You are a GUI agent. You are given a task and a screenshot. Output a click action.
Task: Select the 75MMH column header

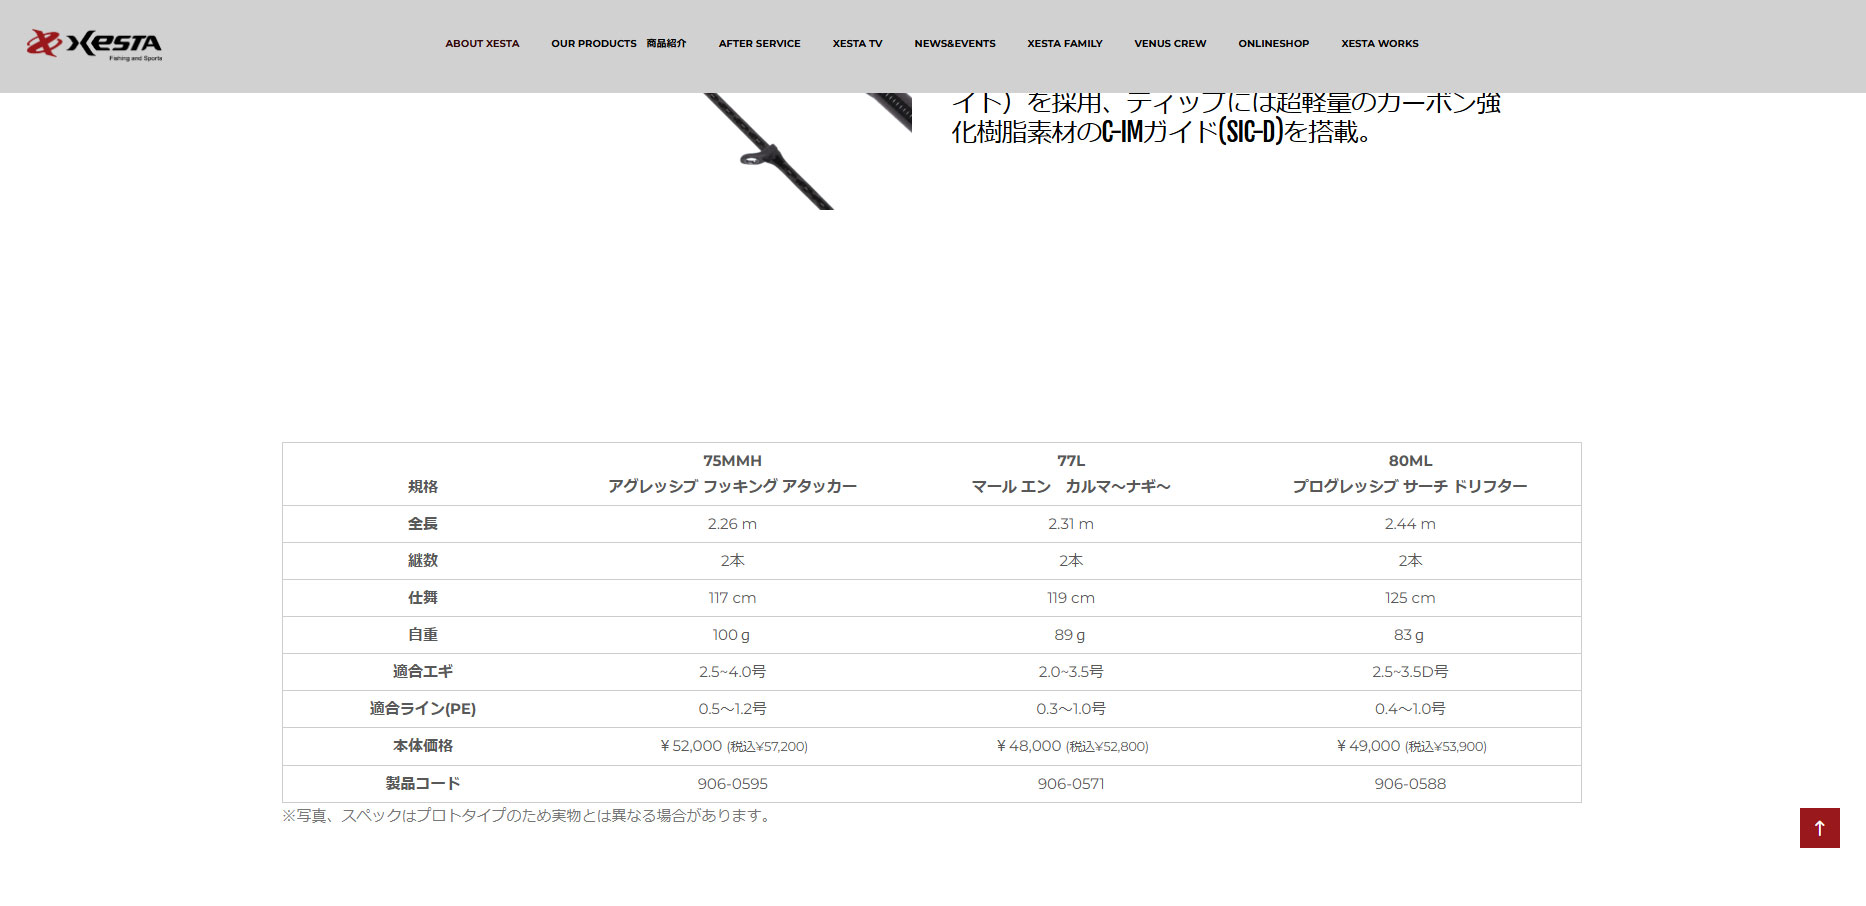pos(732,461)
